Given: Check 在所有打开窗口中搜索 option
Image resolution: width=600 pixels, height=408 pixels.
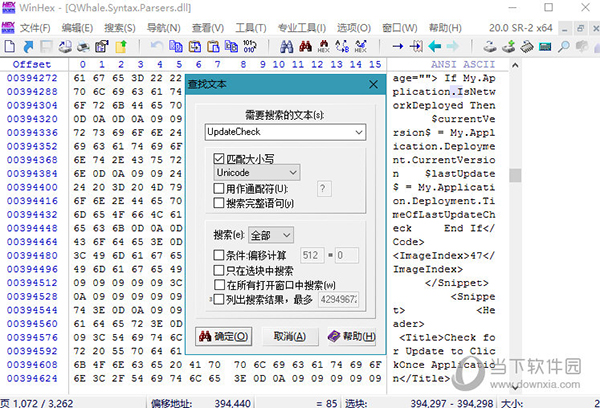Looking at the screenshot, I should pyautogui.click(x=219, y=285).
